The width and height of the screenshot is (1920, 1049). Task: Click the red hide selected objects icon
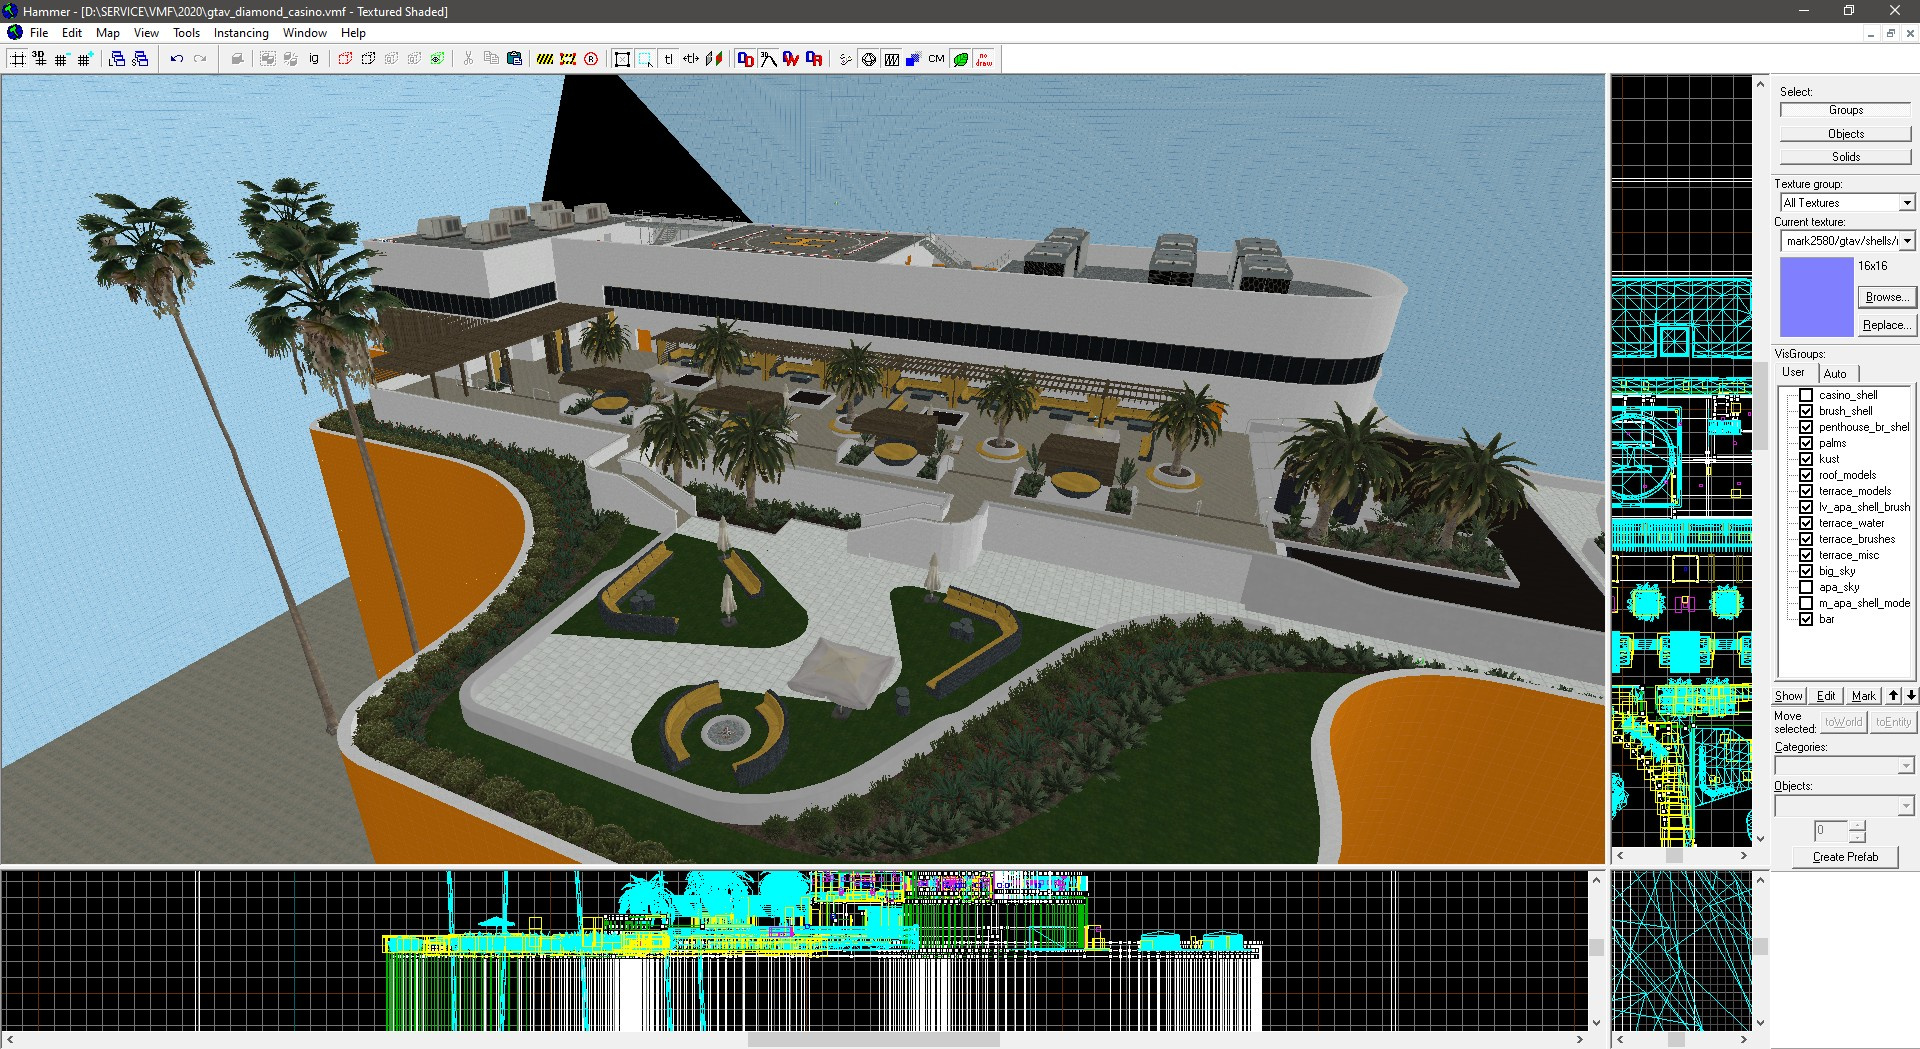tap(345, 59)
